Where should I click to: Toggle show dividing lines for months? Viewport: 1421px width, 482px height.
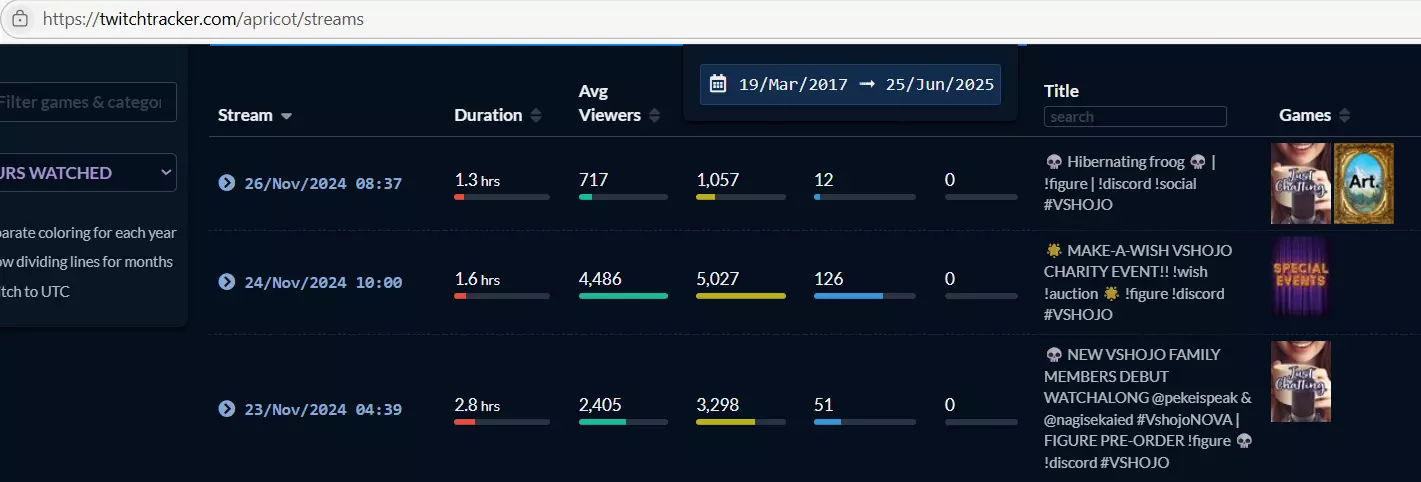tap(86, 262)
